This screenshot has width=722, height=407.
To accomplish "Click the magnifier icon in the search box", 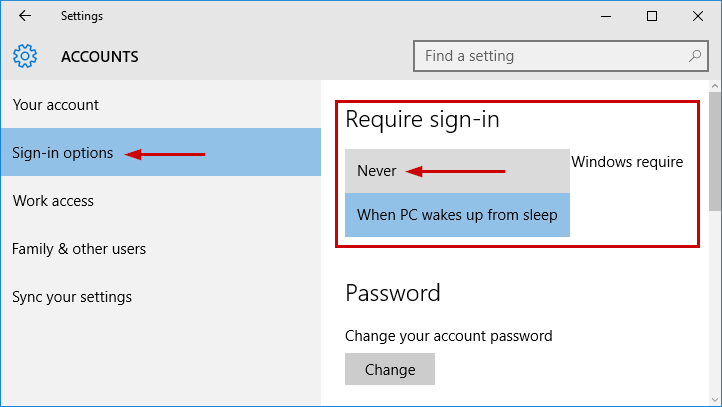I will pos(695,56).
